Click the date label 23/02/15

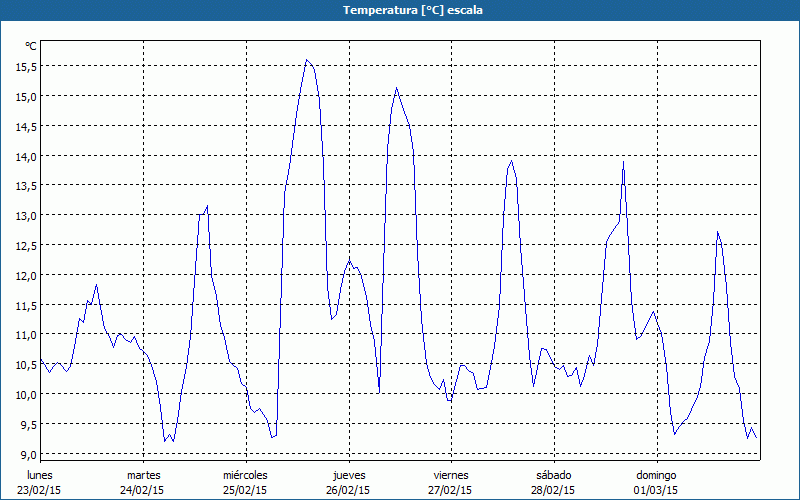(x=40, y=490)
